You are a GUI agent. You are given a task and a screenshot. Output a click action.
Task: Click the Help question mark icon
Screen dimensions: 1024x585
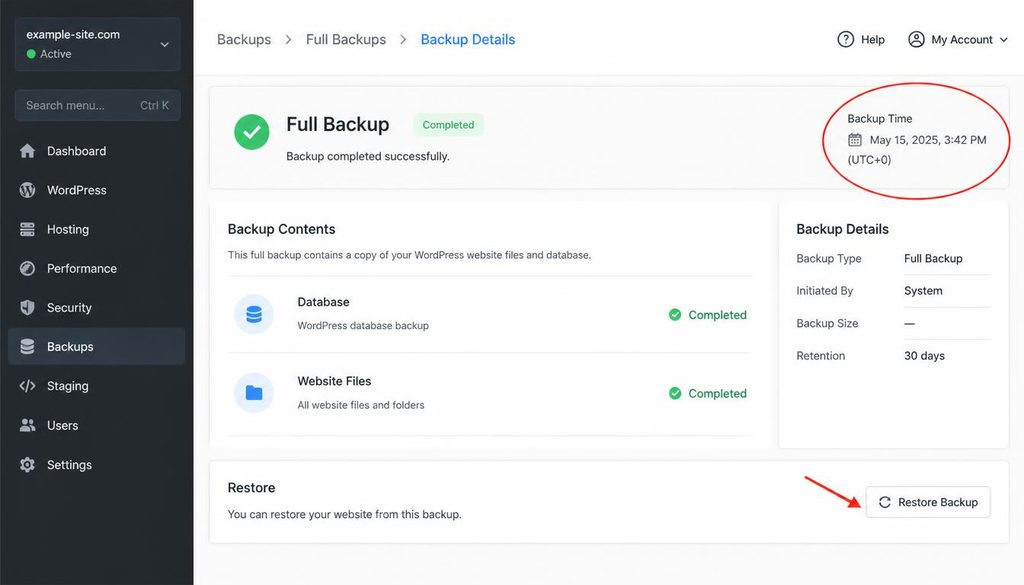tap(846, 39)
